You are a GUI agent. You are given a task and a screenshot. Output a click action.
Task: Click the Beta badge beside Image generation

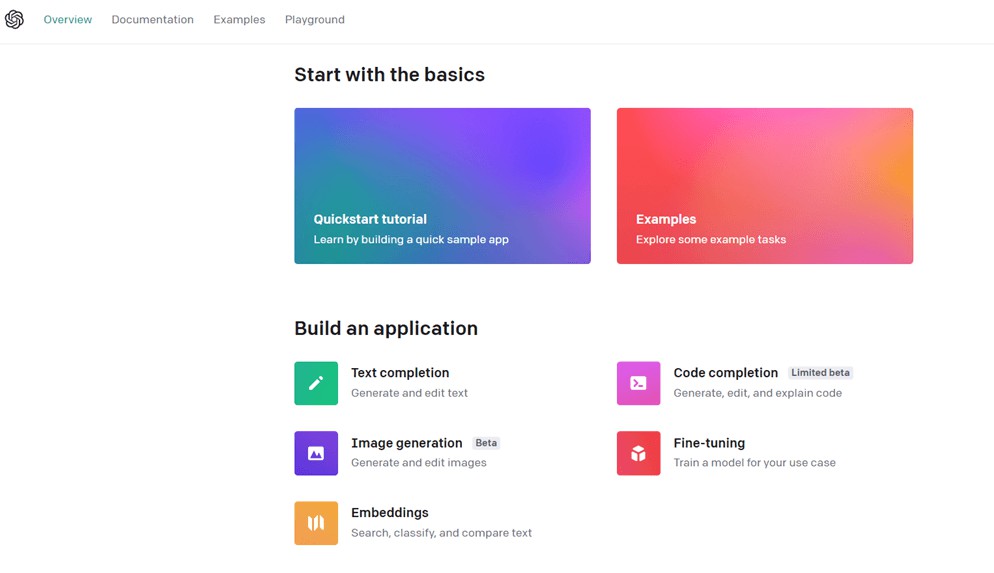(486, 443)
